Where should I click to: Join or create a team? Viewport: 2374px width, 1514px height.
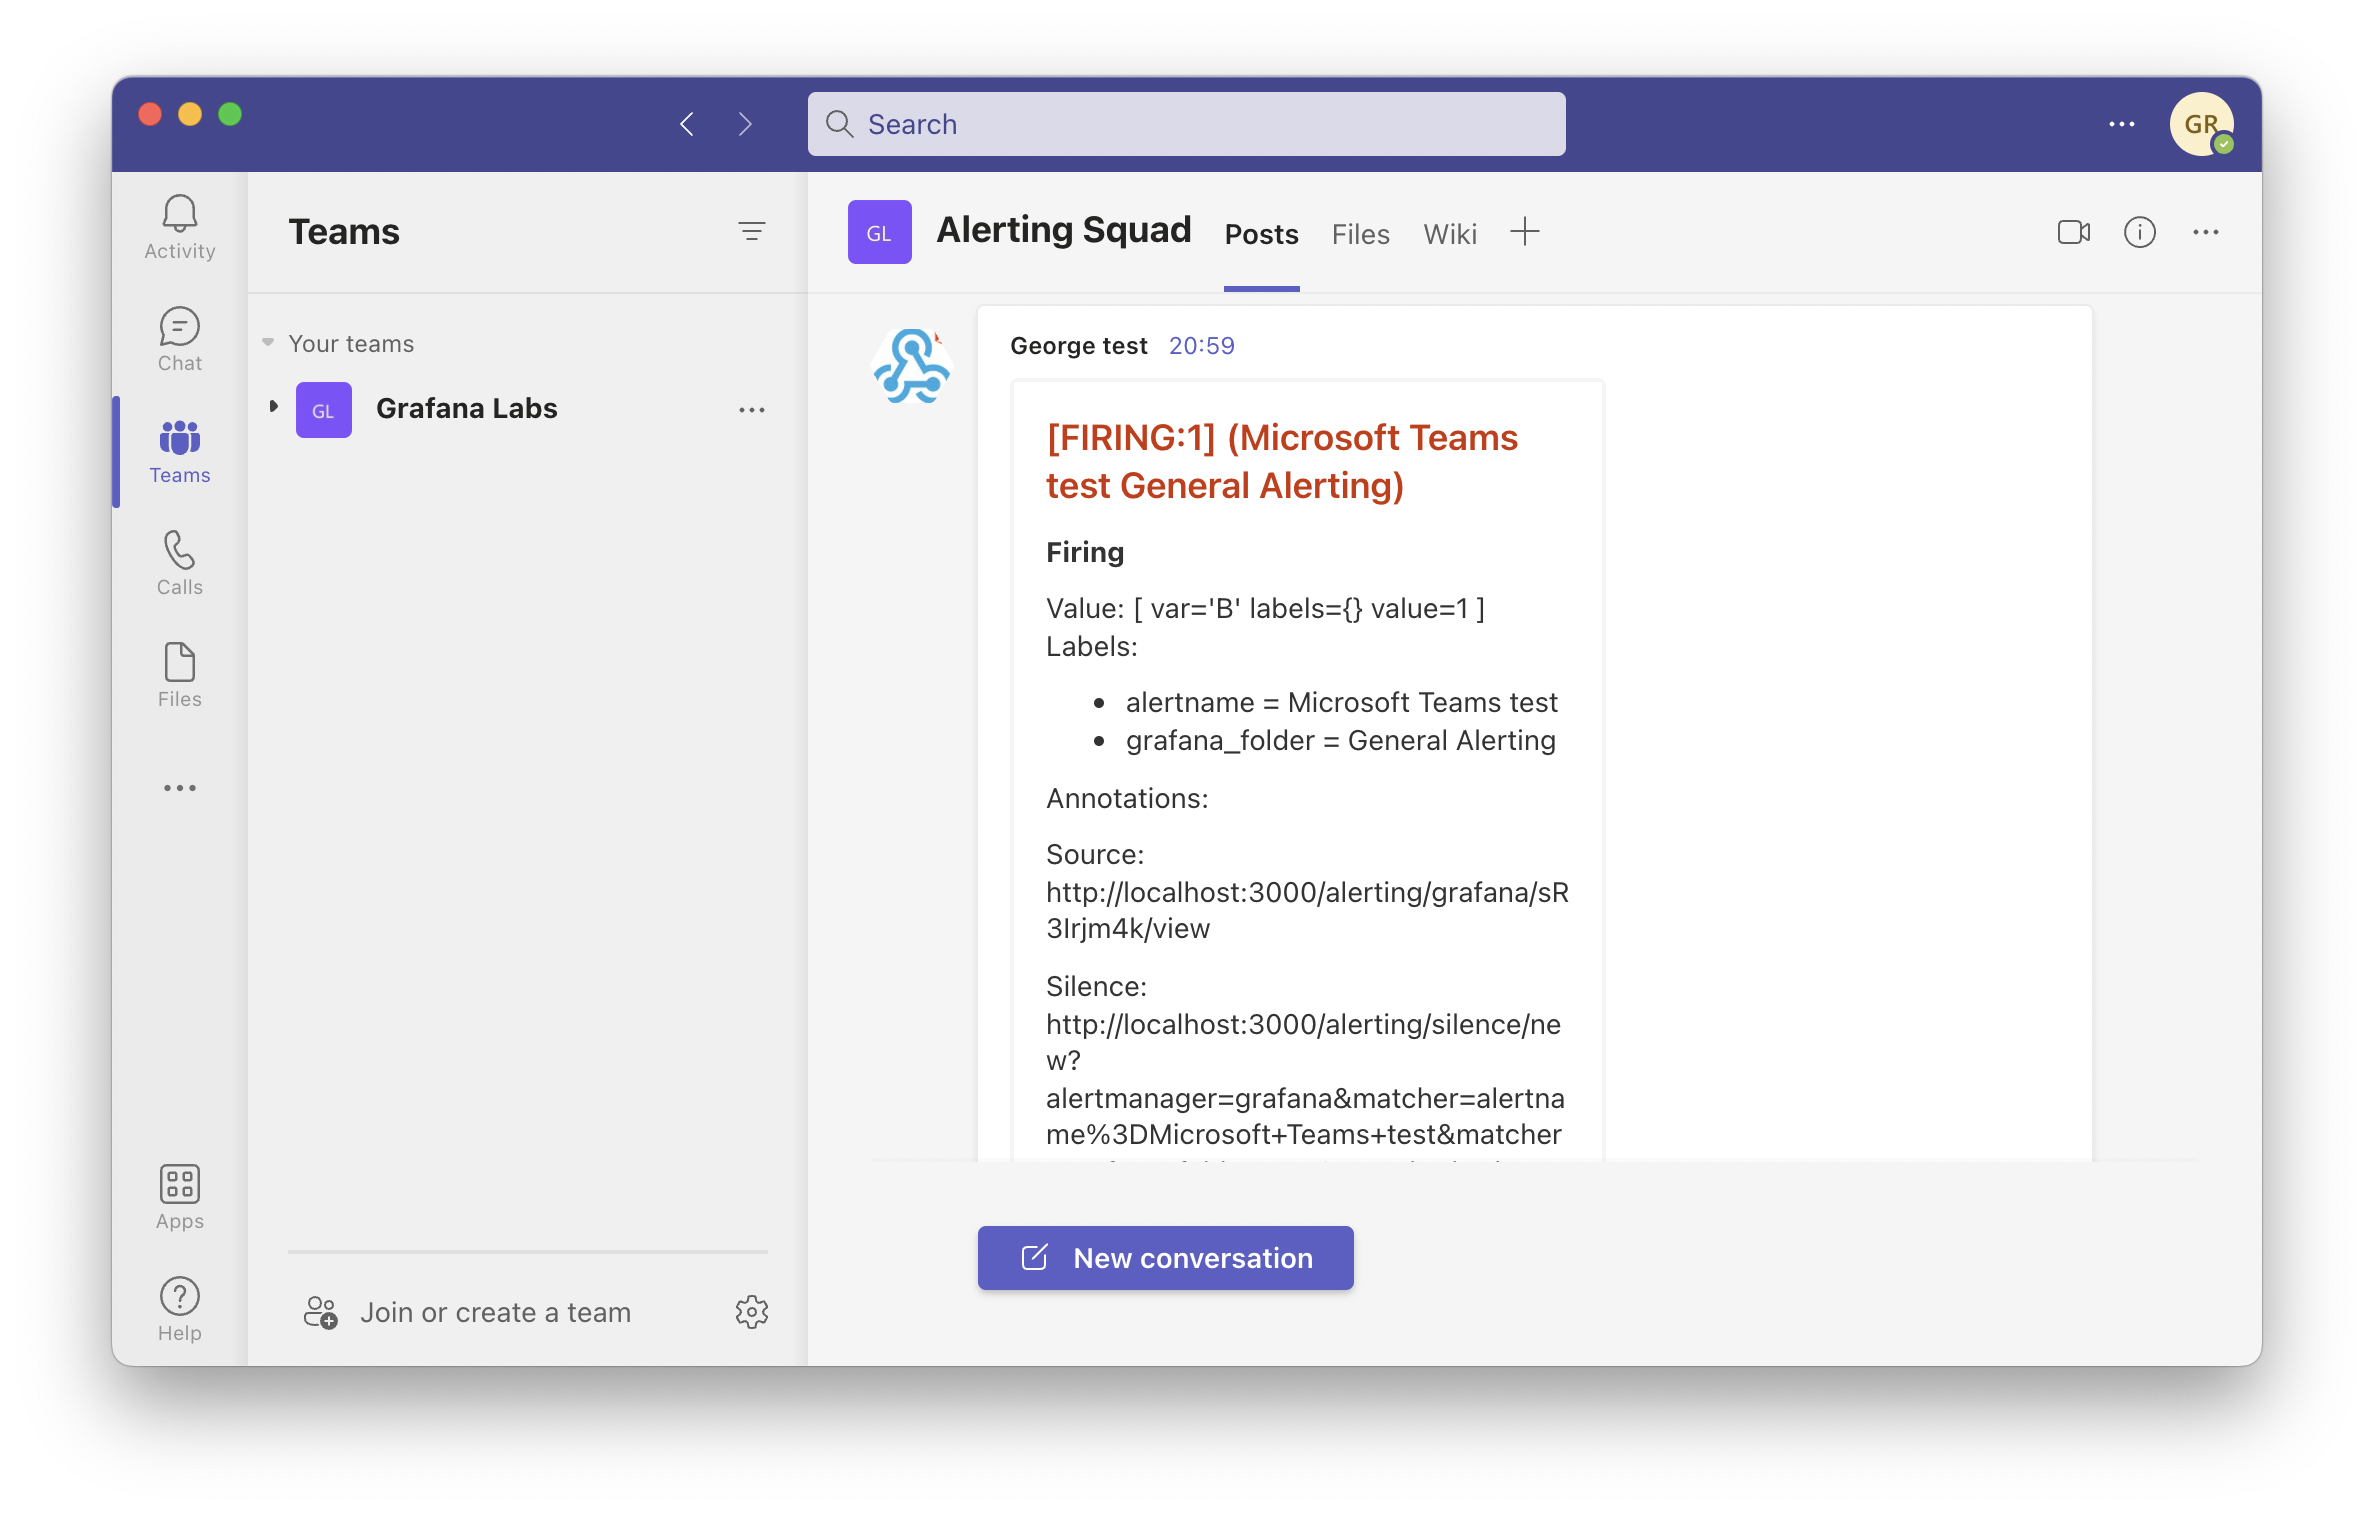[x=494, y=1312]
